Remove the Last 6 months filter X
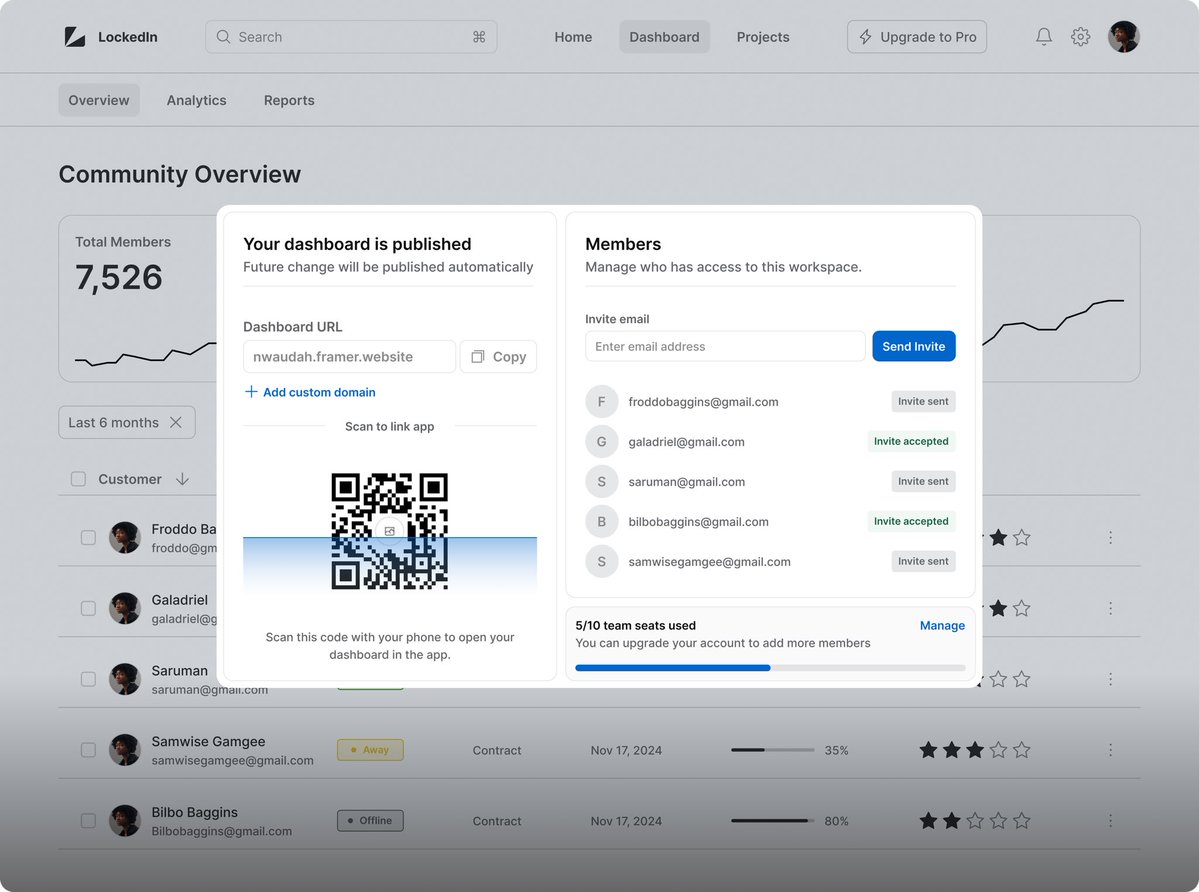The height and width of the screenshot is (892, 1199). pos(176,423)
